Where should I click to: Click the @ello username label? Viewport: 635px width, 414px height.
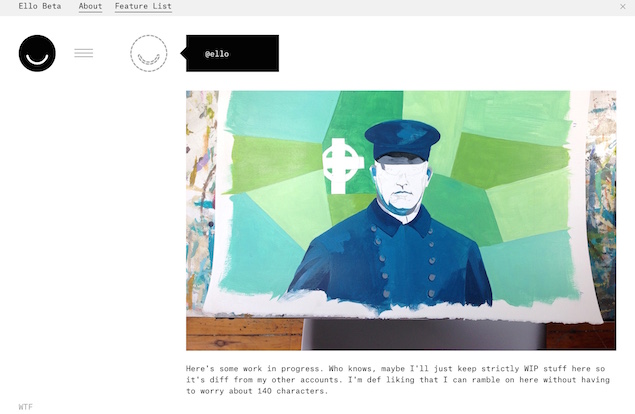(x=217, y=54)
